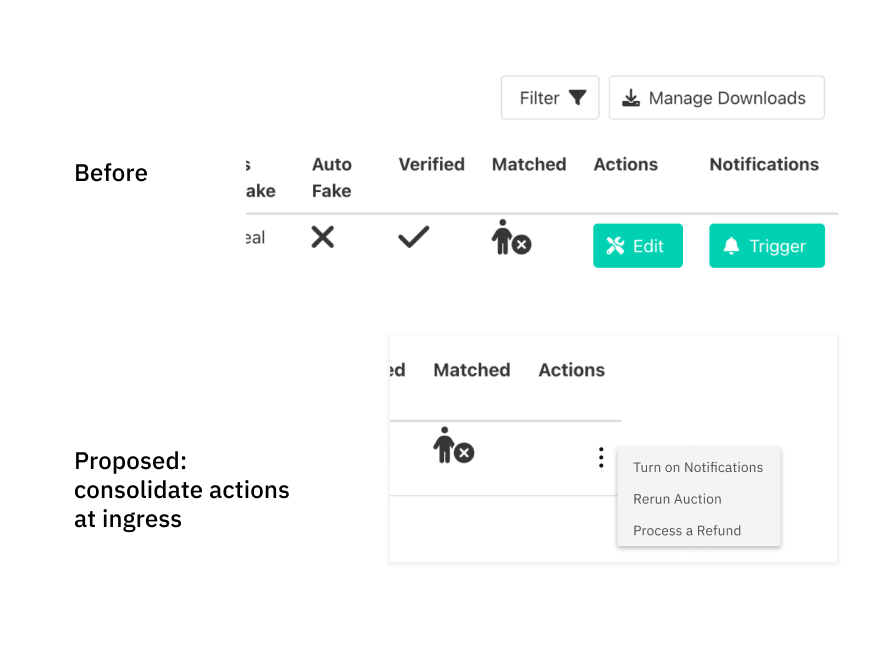Select Process a Refund option
This screenshot has width=896, height=670.
click(687, 531)
